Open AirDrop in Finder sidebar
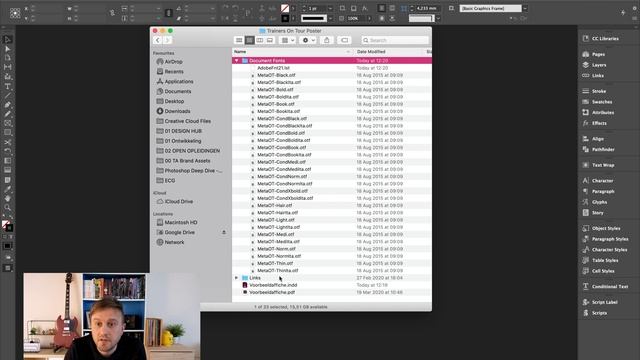The image size is (640, 360). pyautogui.click(x=170, y=62)
